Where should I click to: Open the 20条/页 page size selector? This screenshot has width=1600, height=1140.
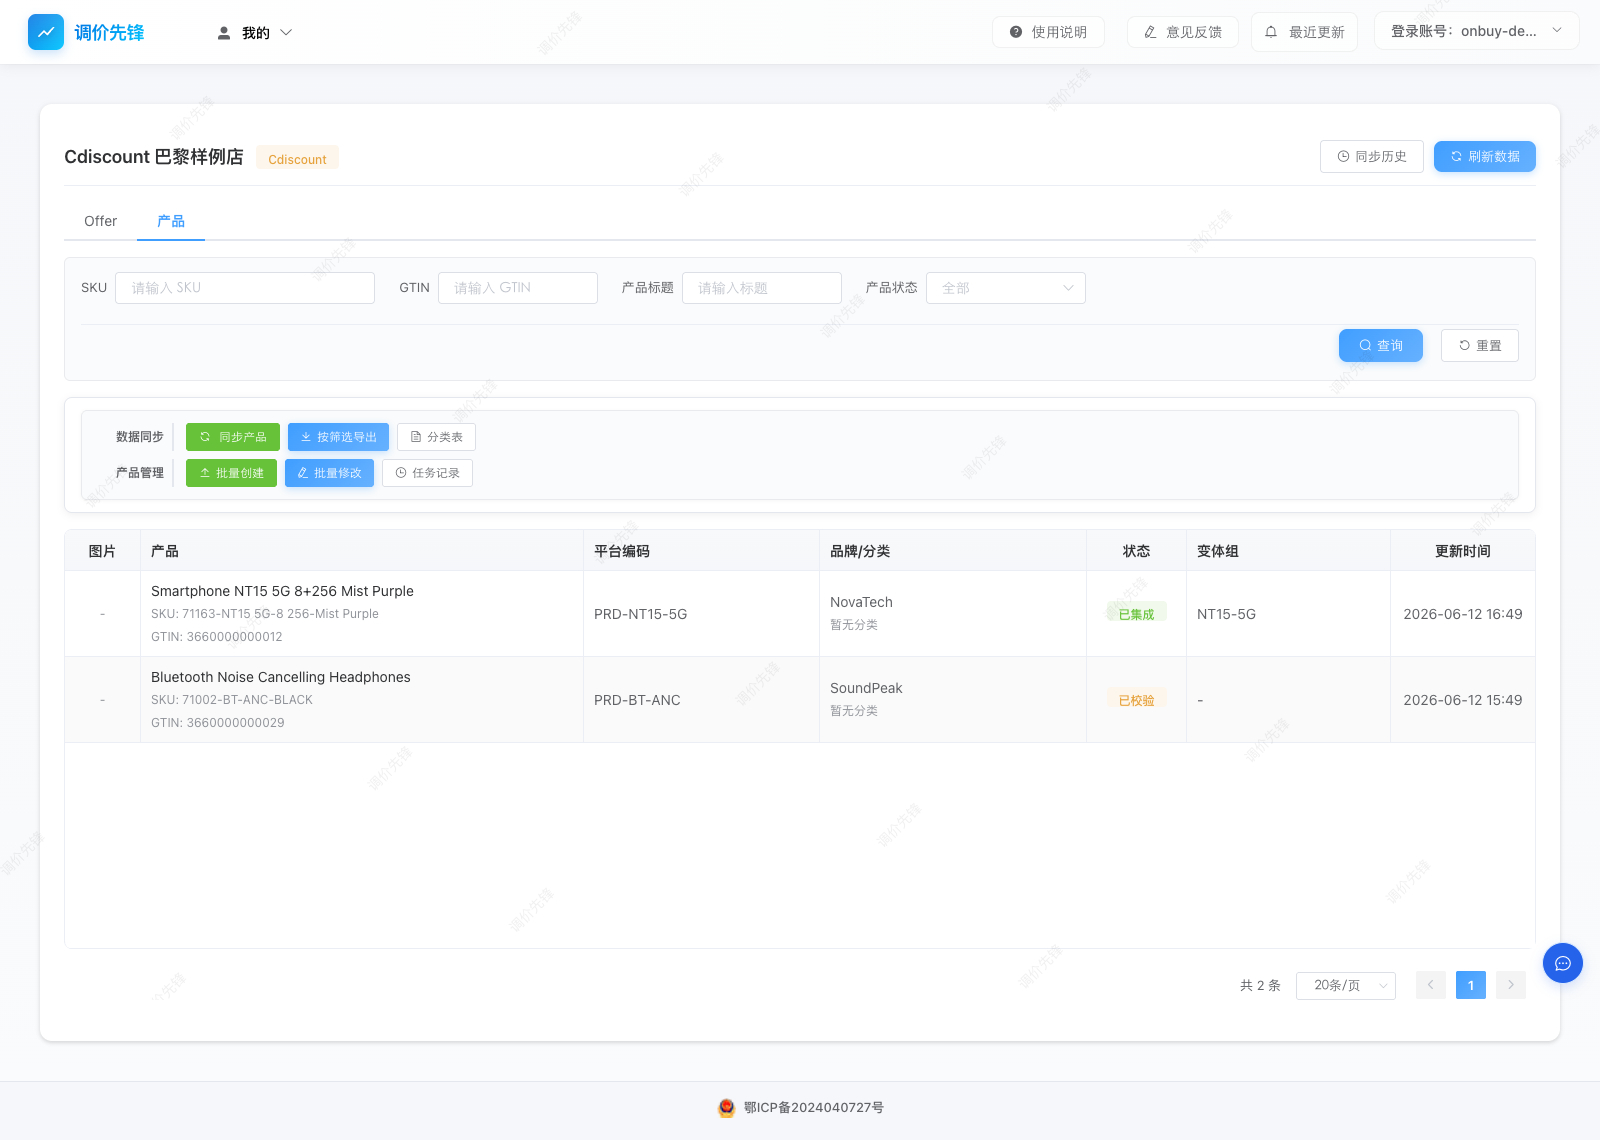pyautogui.click(x=1346, y=985)
